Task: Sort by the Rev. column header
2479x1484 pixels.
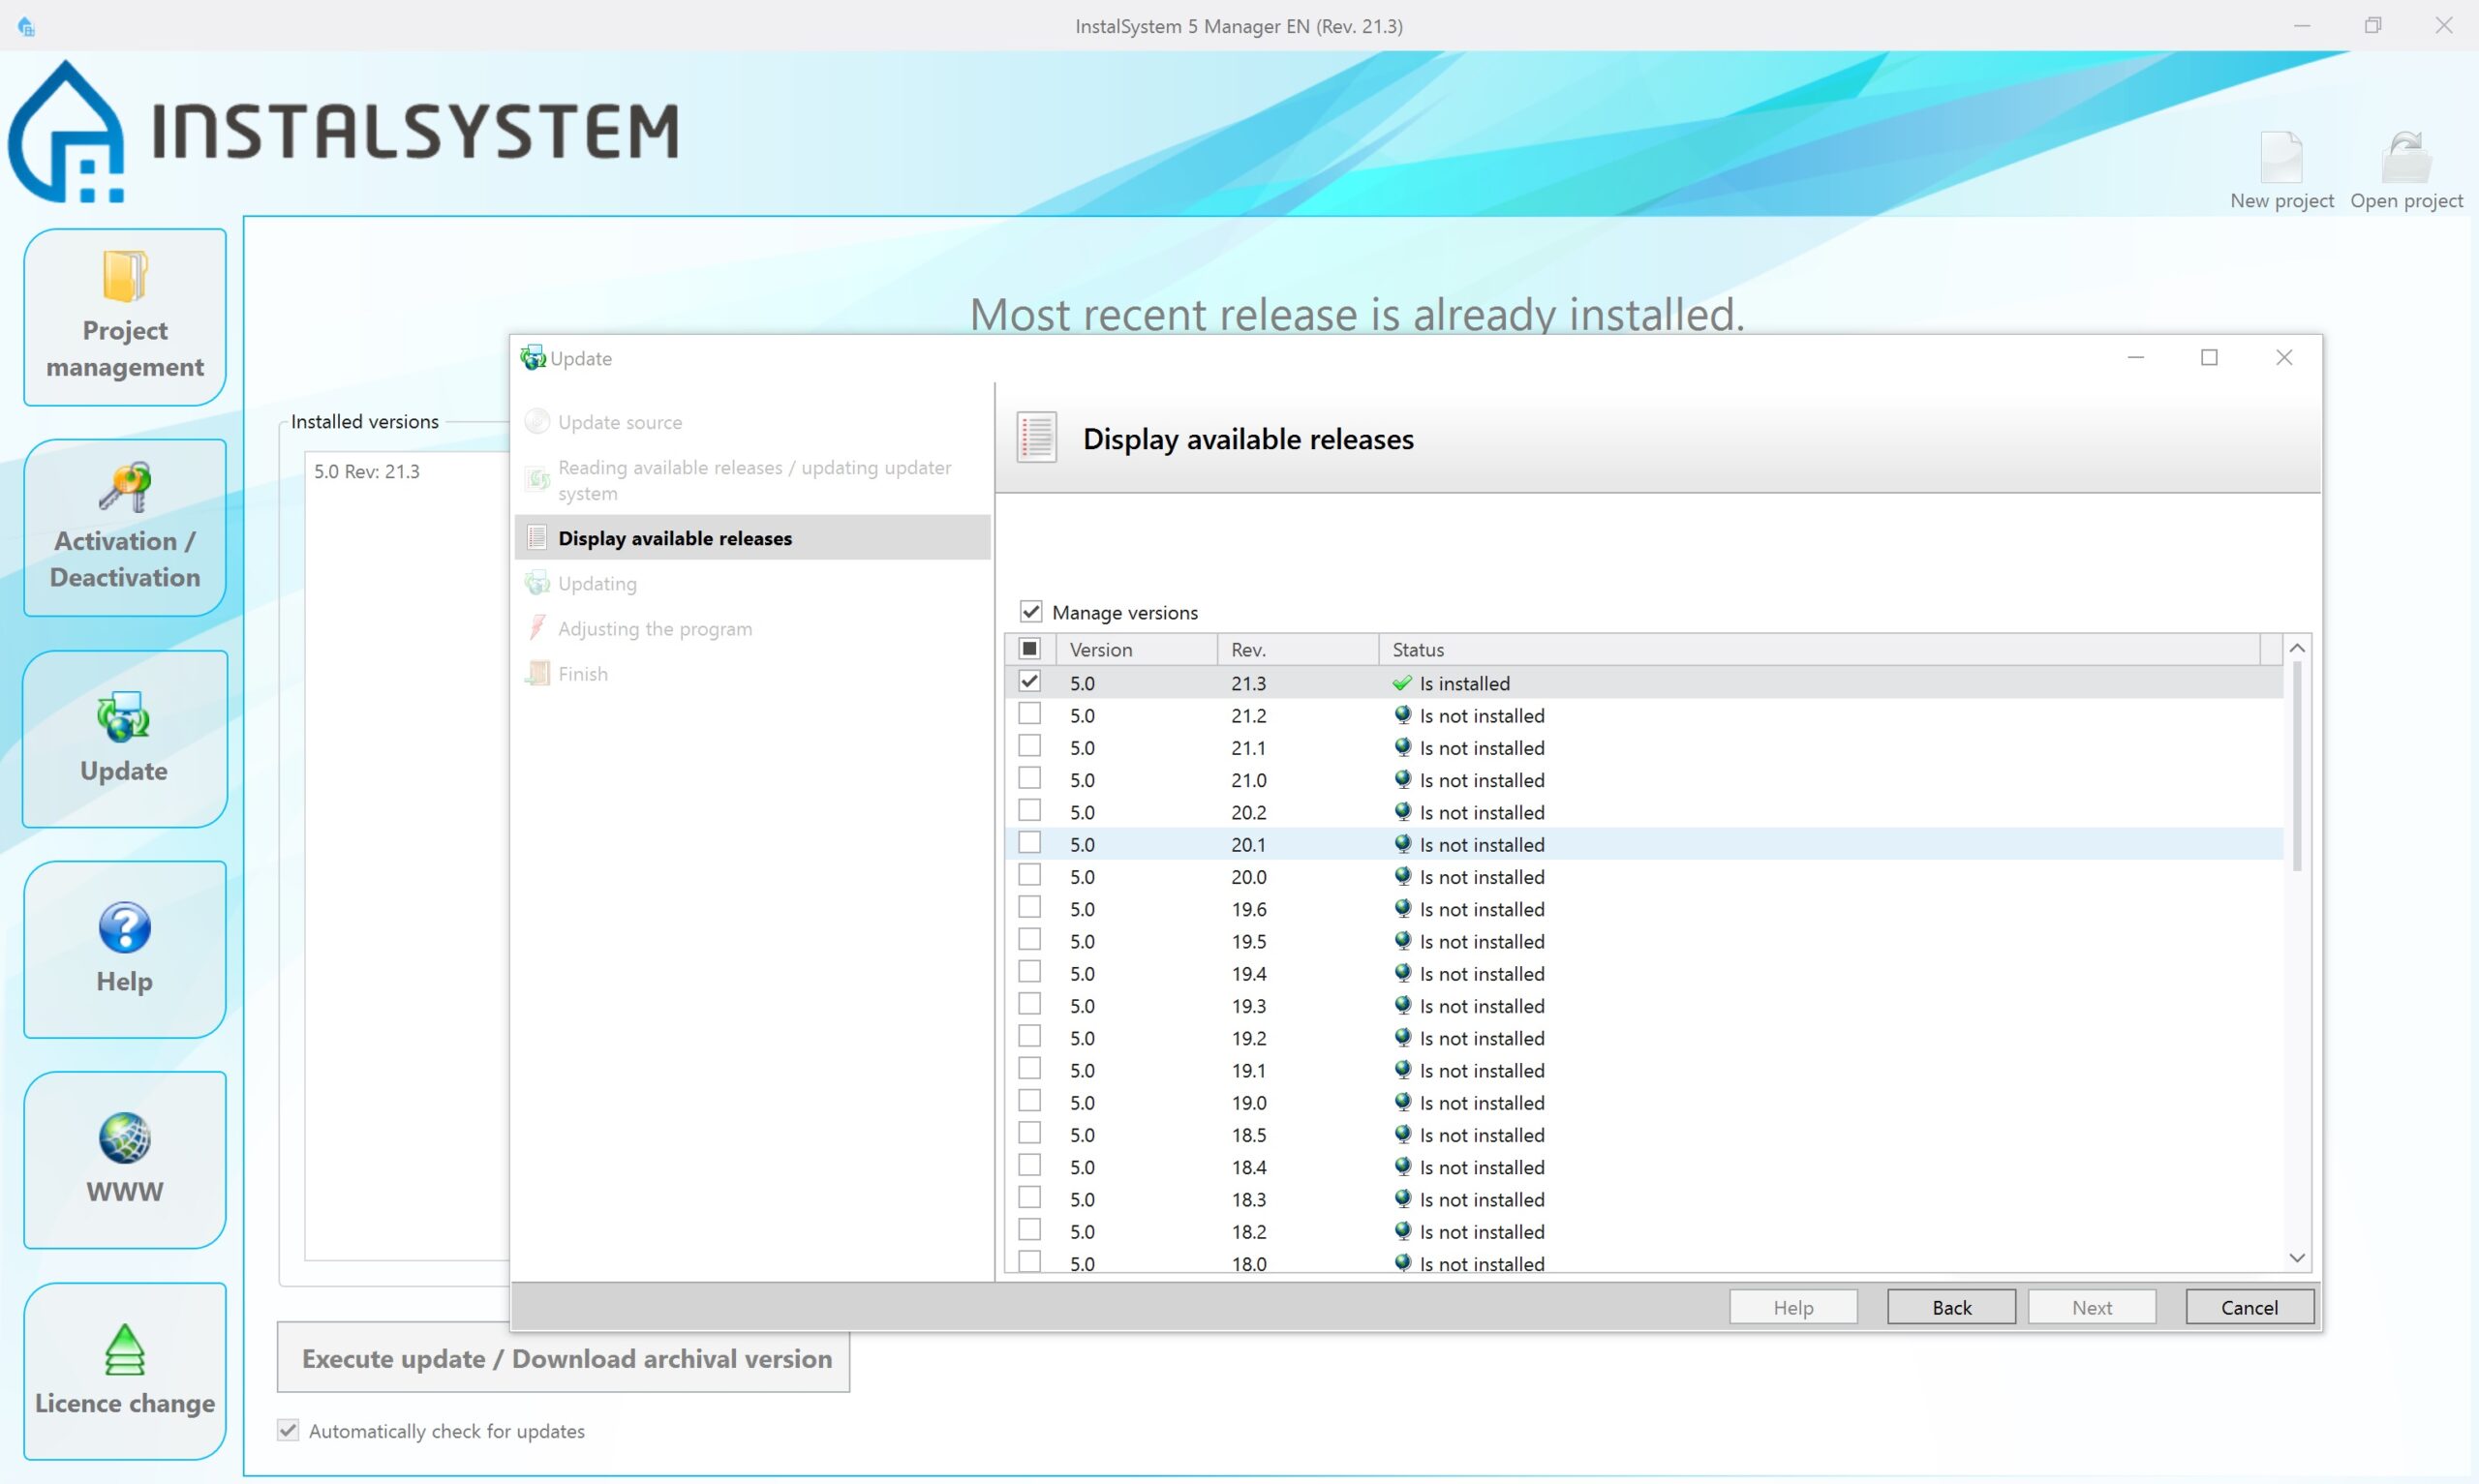Action: click(1298, 649)
